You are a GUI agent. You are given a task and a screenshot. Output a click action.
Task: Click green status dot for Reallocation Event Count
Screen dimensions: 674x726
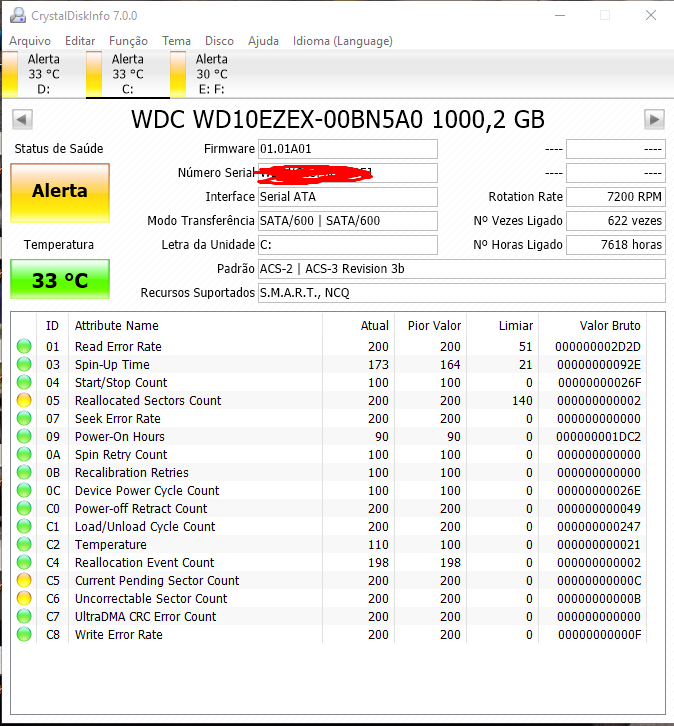pos(24,562)
